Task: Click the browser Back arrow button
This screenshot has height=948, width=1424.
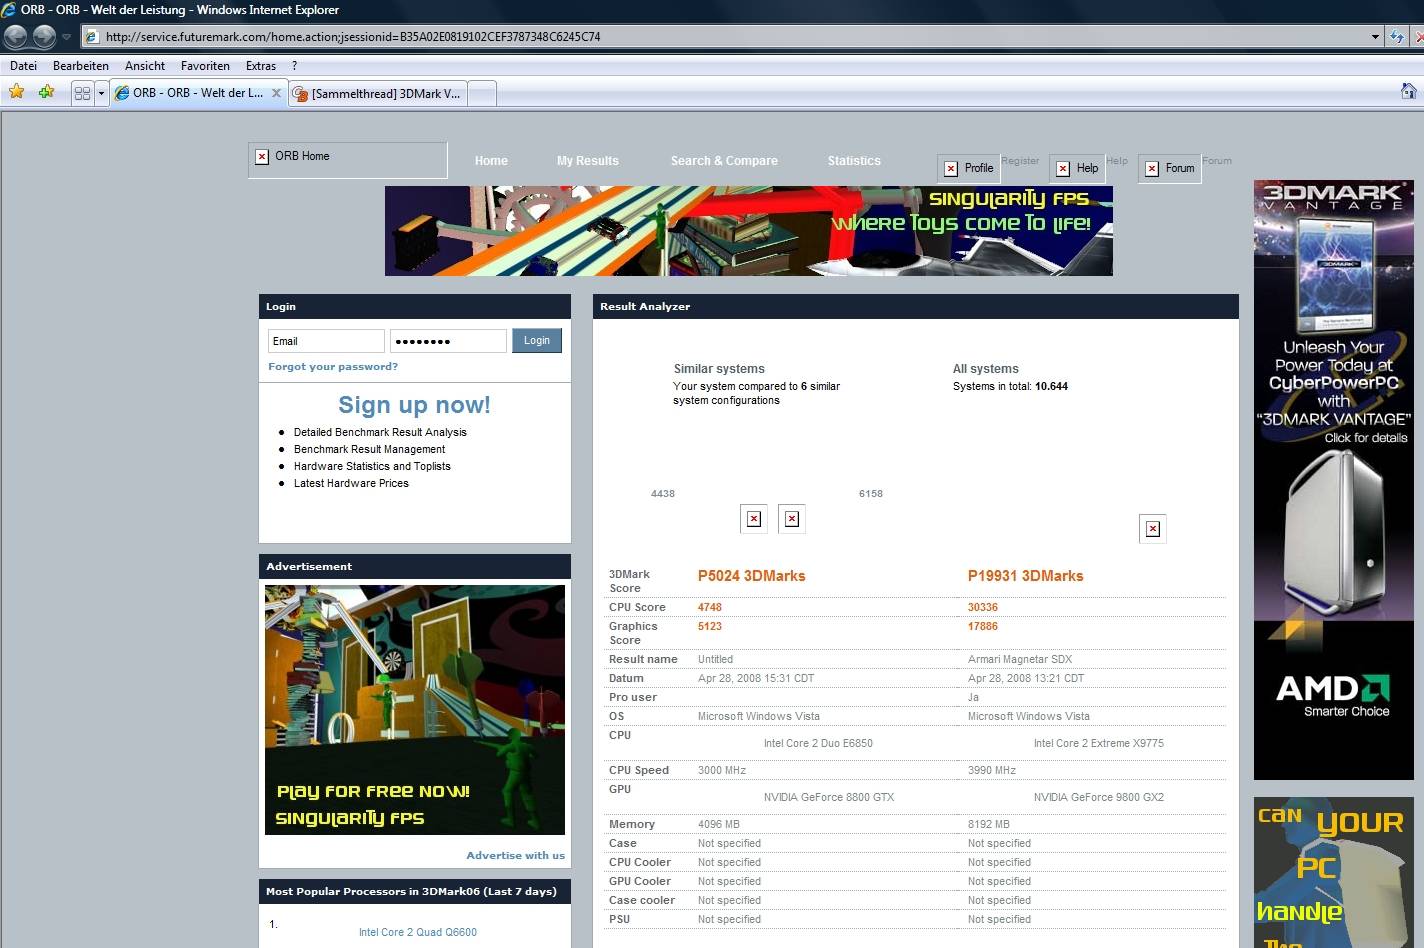Action: pos(15,37)
